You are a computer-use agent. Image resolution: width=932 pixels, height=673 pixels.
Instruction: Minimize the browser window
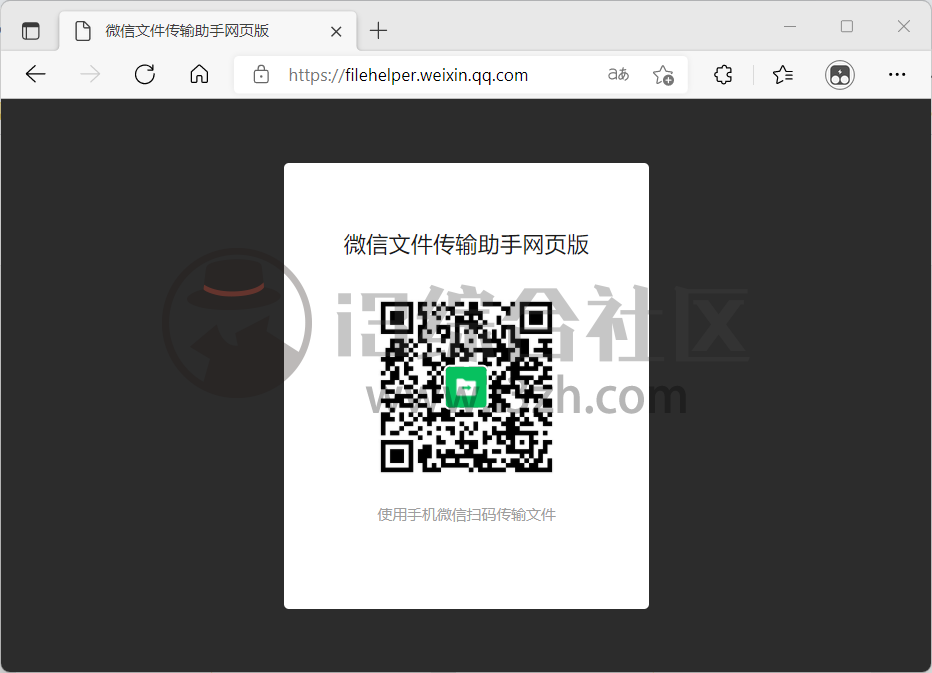(x=790, y=27)
